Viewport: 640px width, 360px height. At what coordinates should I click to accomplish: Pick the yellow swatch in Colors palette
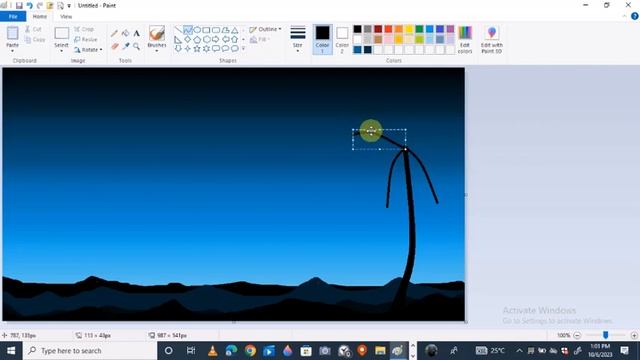[x=409, y=29]
